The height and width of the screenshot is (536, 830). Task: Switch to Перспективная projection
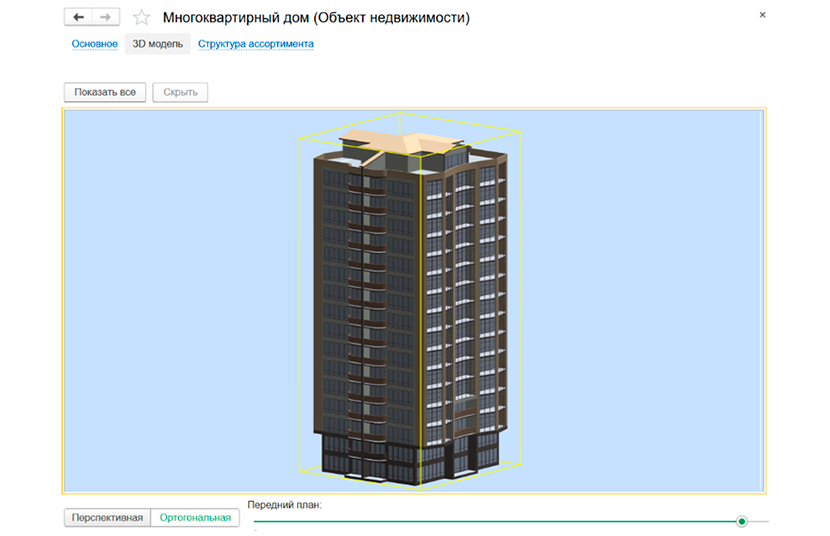[107, 517]
